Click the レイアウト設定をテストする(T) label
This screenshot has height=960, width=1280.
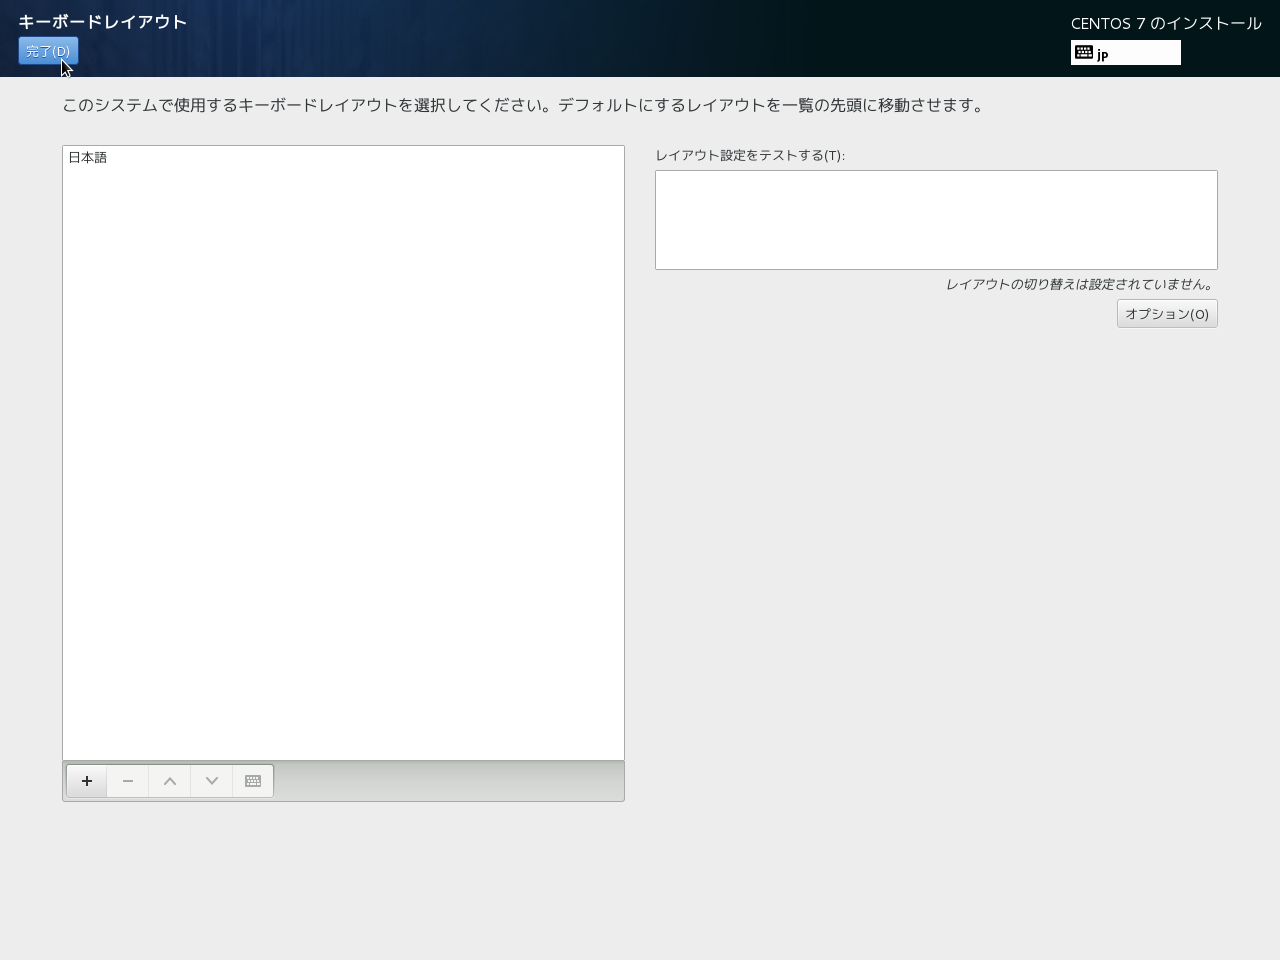pyautogui.click(x=749, y=155)
